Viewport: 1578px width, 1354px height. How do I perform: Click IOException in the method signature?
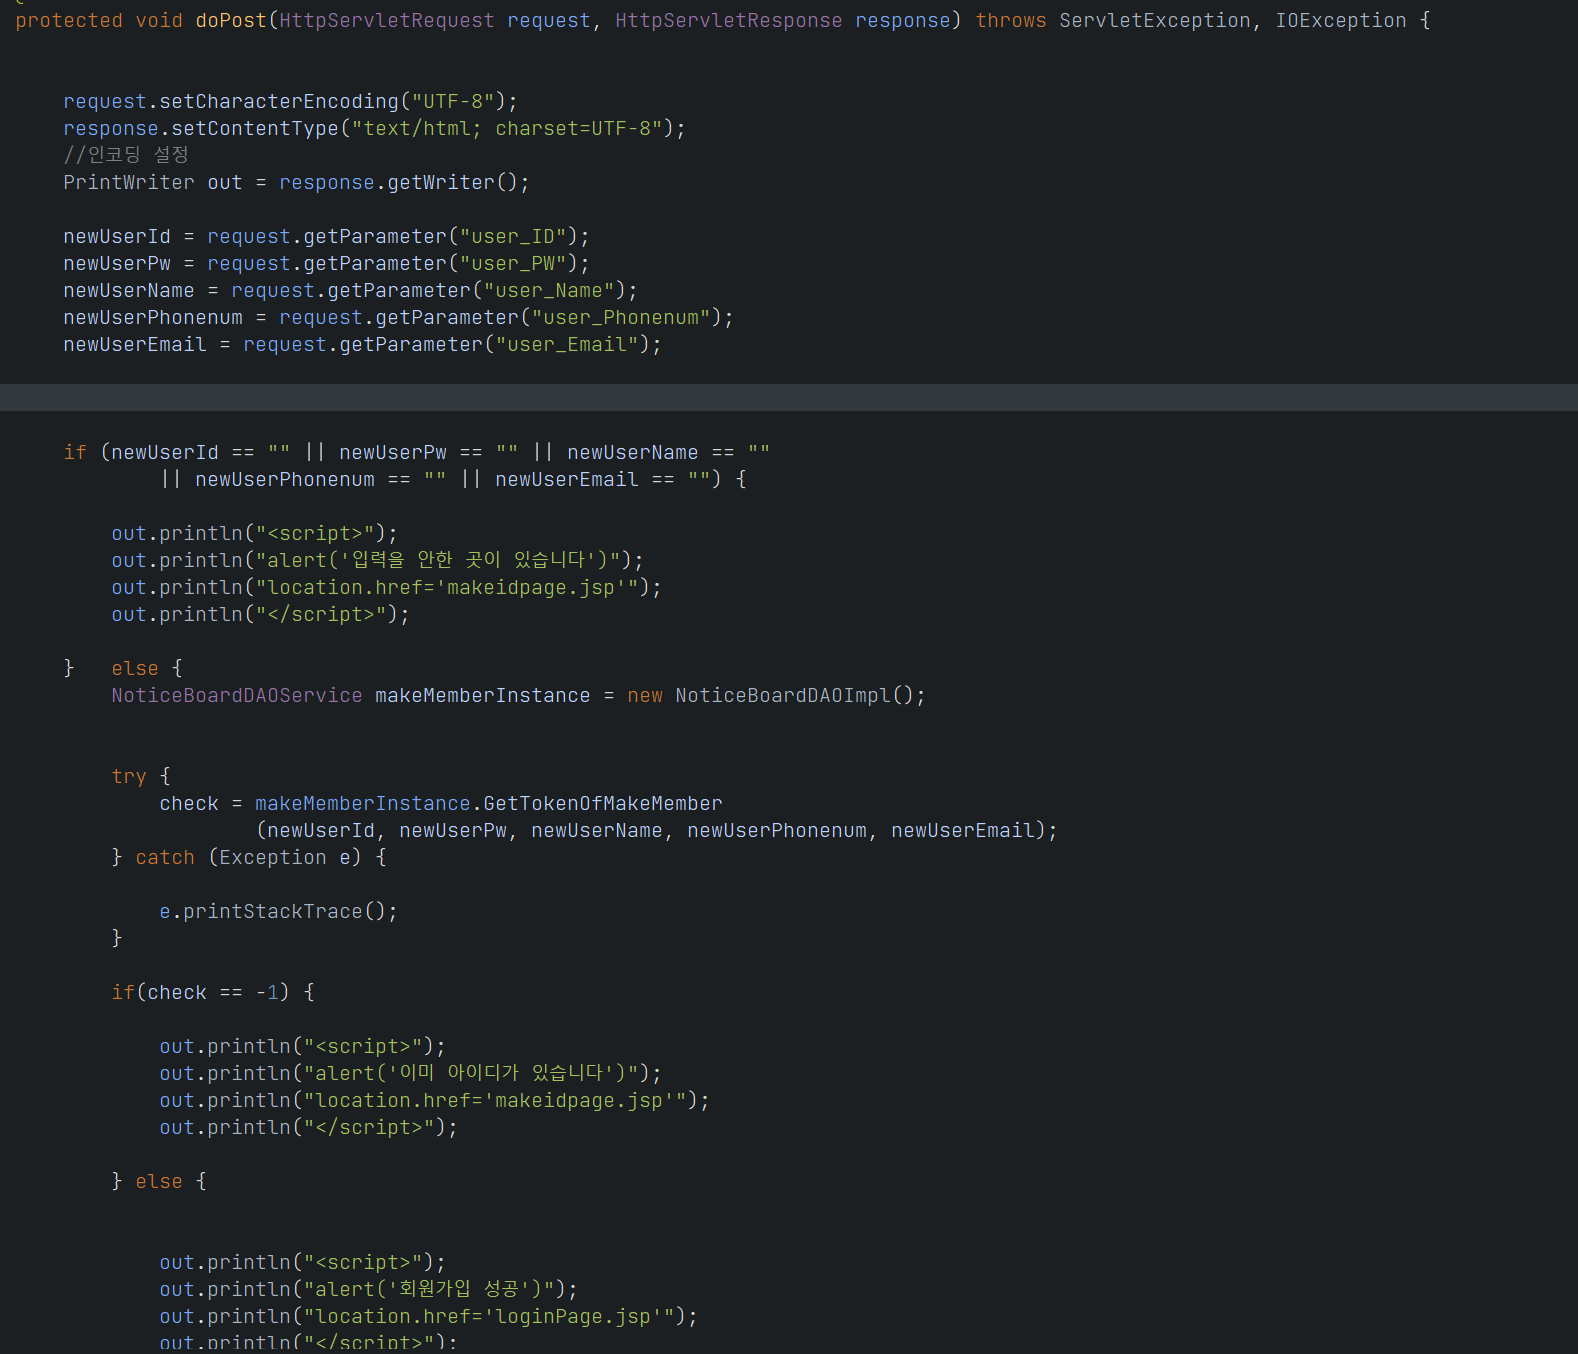pos(1341,20)
